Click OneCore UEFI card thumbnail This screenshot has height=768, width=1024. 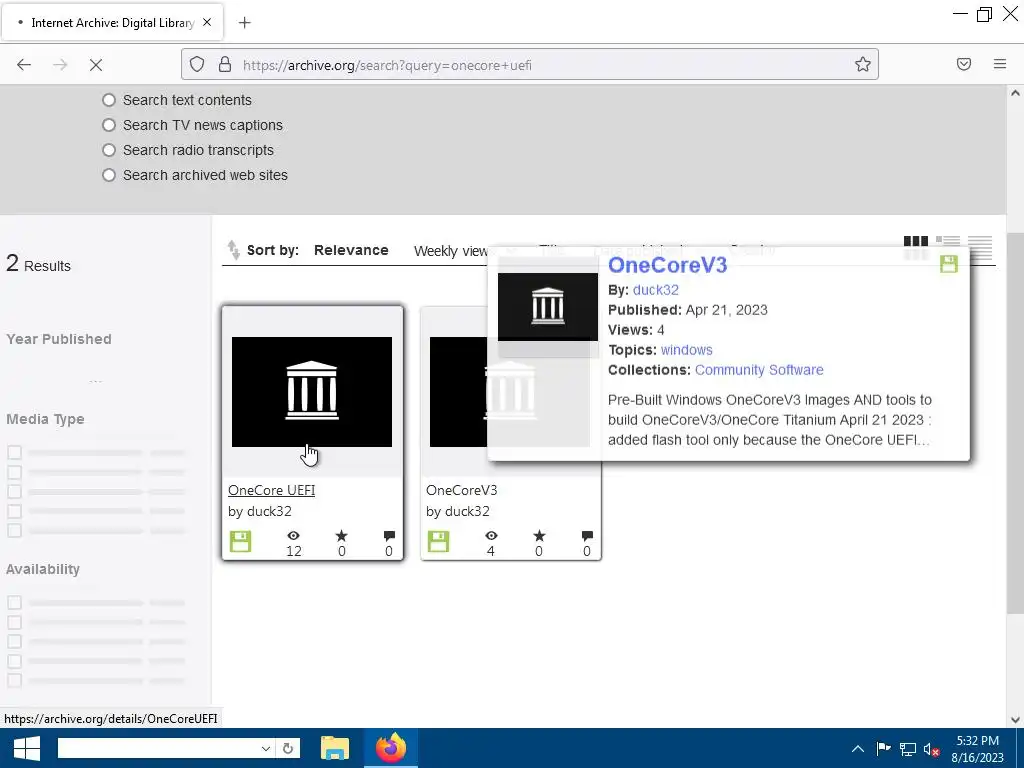click(312, 392)
